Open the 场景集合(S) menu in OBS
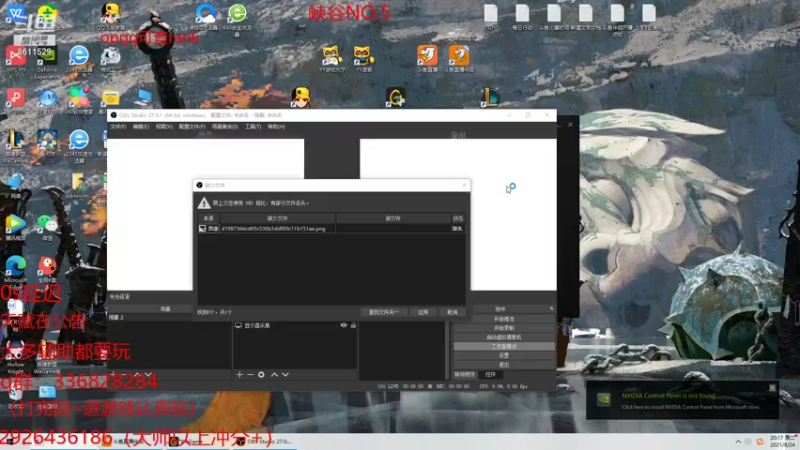This screenshot has width=800, height=450. (225, 127)
